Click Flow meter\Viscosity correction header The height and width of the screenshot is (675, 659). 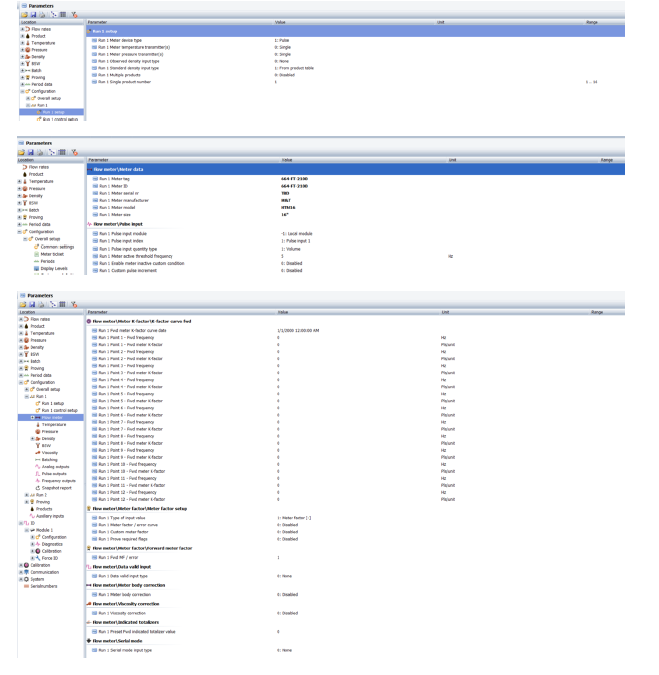pos(126,604)
